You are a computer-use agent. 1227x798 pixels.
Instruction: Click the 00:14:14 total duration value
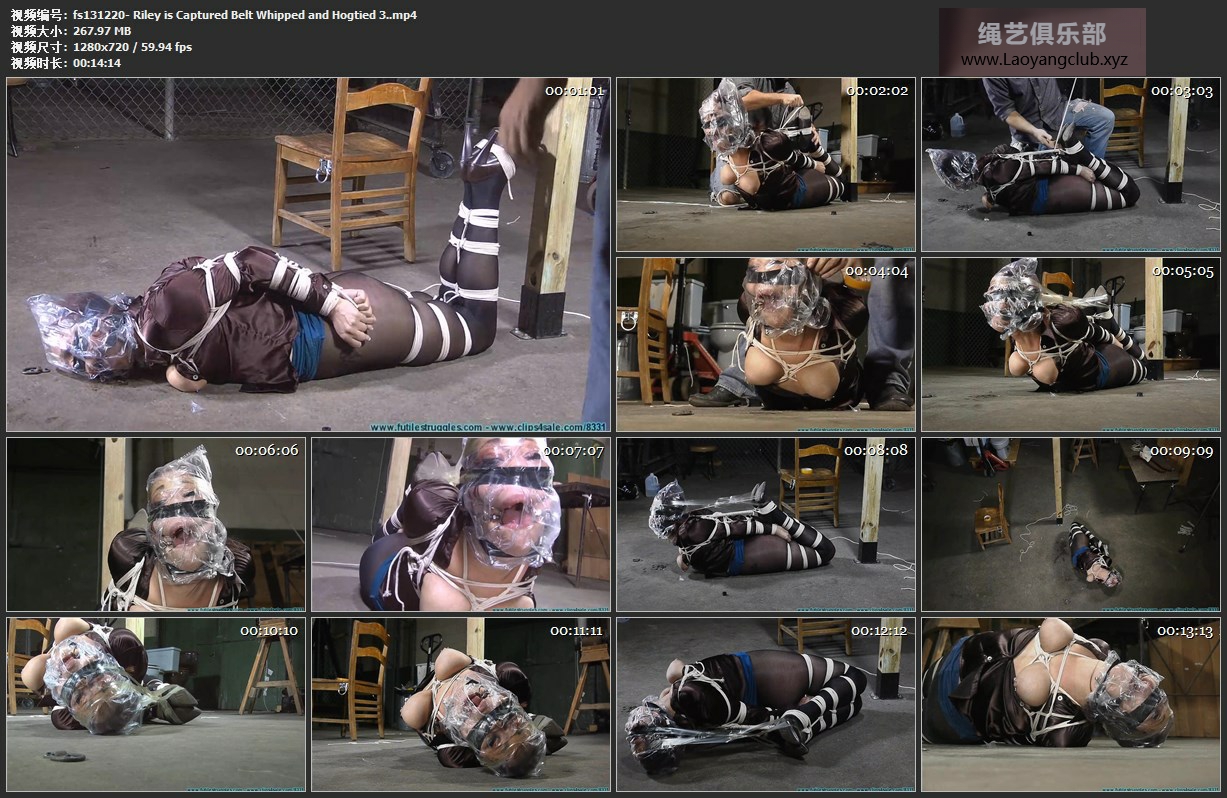(x=97, y=63)
